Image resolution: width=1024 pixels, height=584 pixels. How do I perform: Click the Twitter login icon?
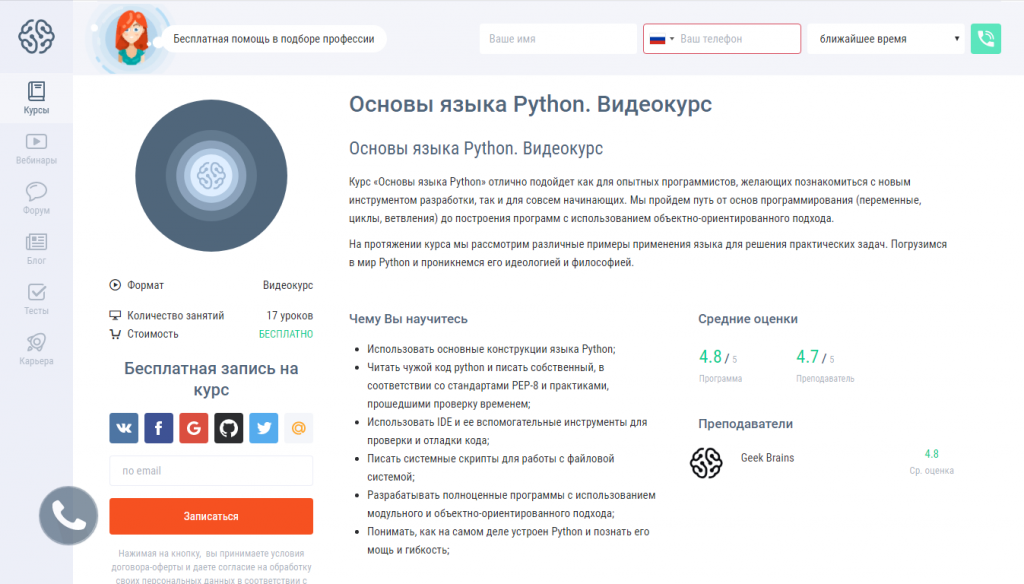click(264, 428)
